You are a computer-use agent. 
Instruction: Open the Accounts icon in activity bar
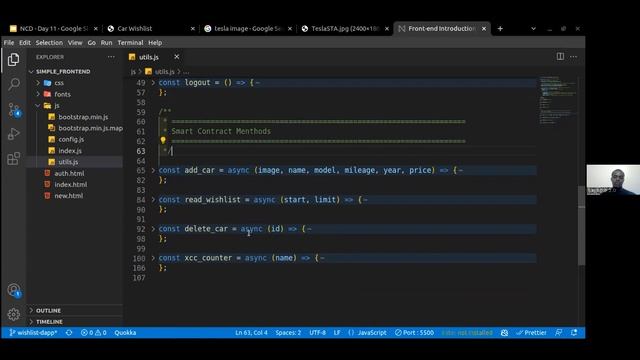[14, 290]
